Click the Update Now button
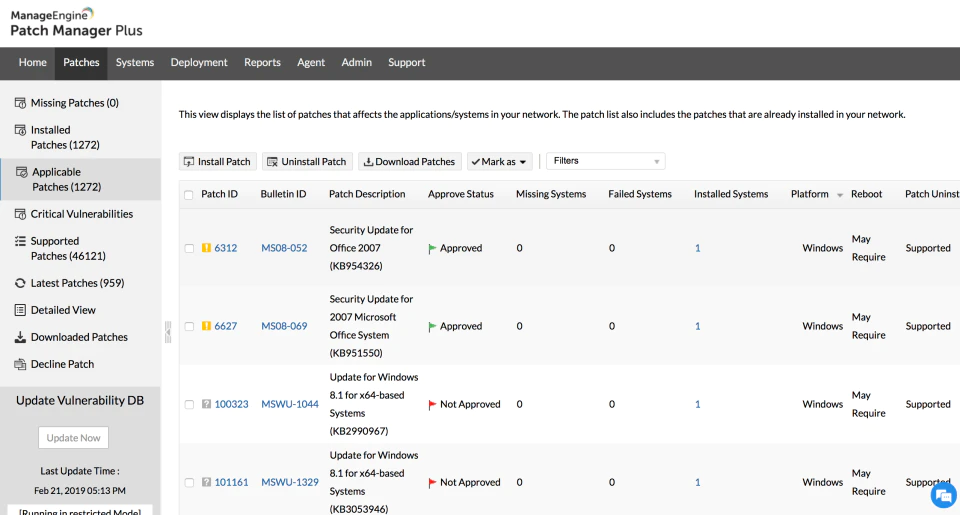The image size is (960, 515). click(73, 438)
